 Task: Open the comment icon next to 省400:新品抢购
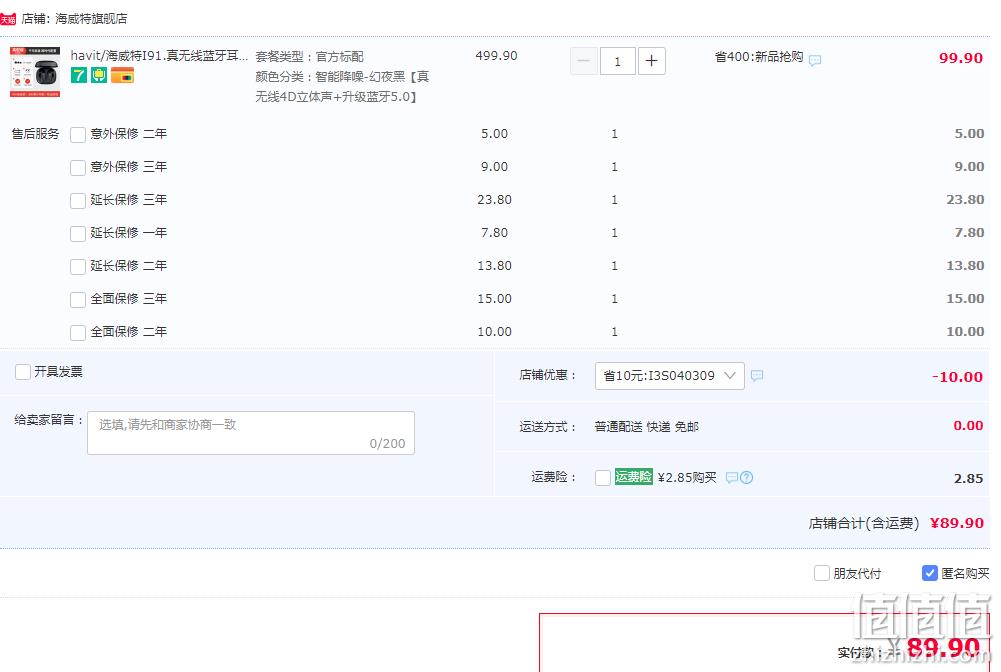(x=815, y=61)
